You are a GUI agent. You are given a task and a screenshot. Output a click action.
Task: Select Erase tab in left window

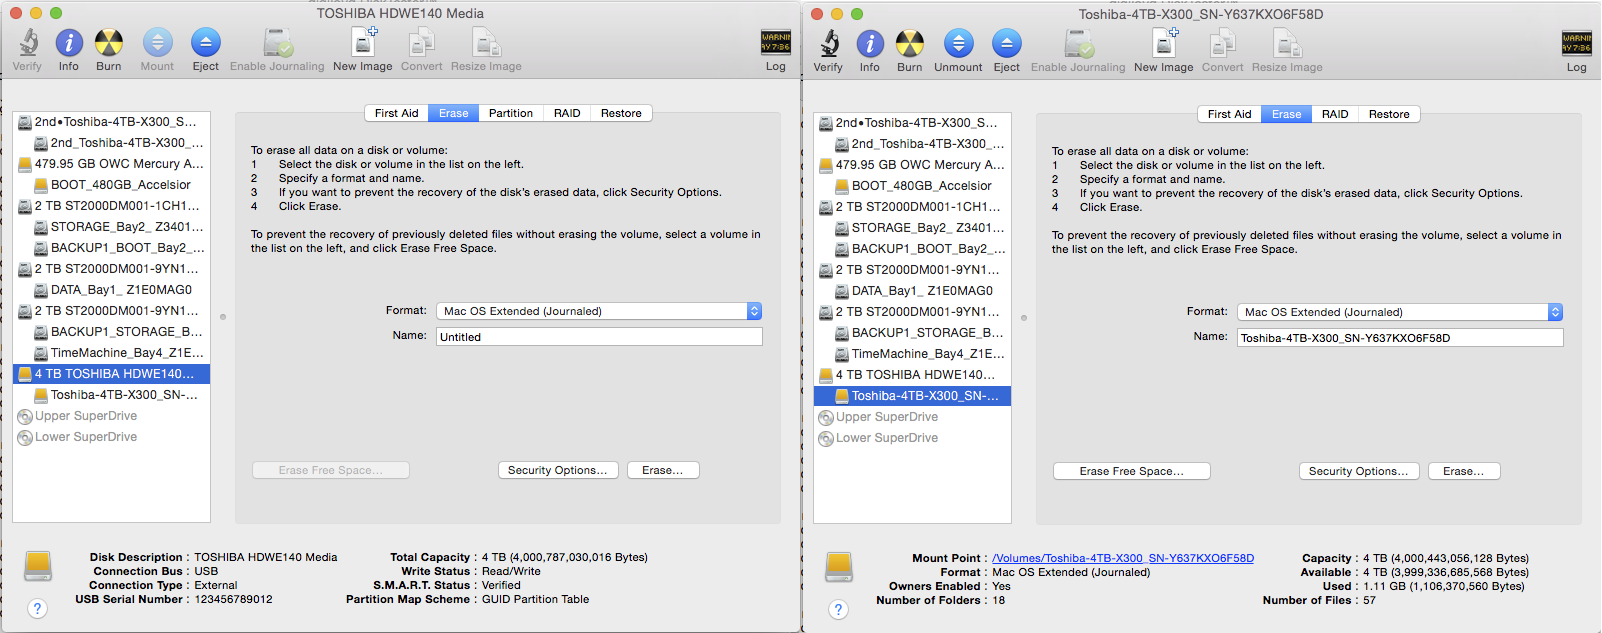(x=454, y=113)
